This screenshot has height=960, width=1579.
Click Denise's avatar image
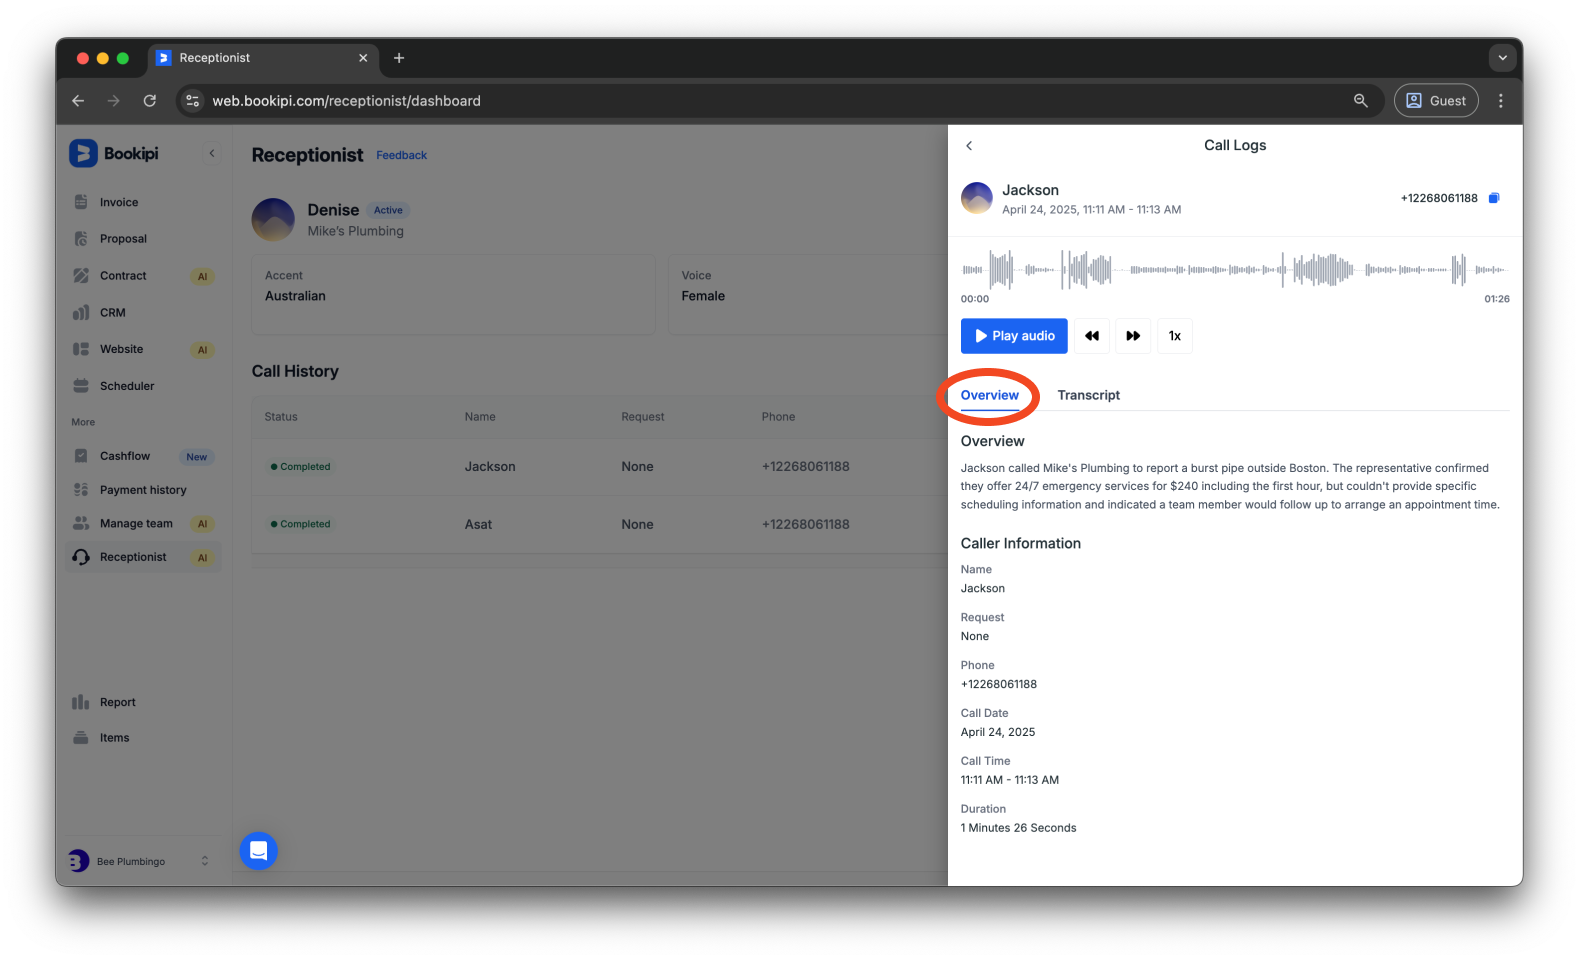273,220
